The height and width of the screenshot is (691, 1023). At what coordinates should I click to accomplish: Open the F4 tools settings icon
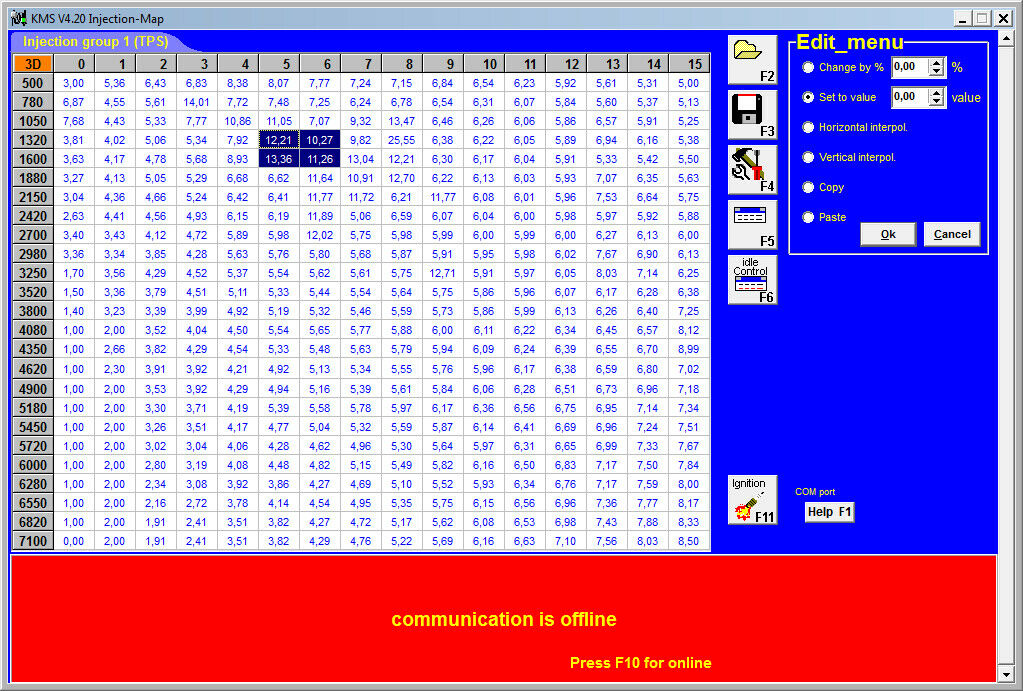752,170
